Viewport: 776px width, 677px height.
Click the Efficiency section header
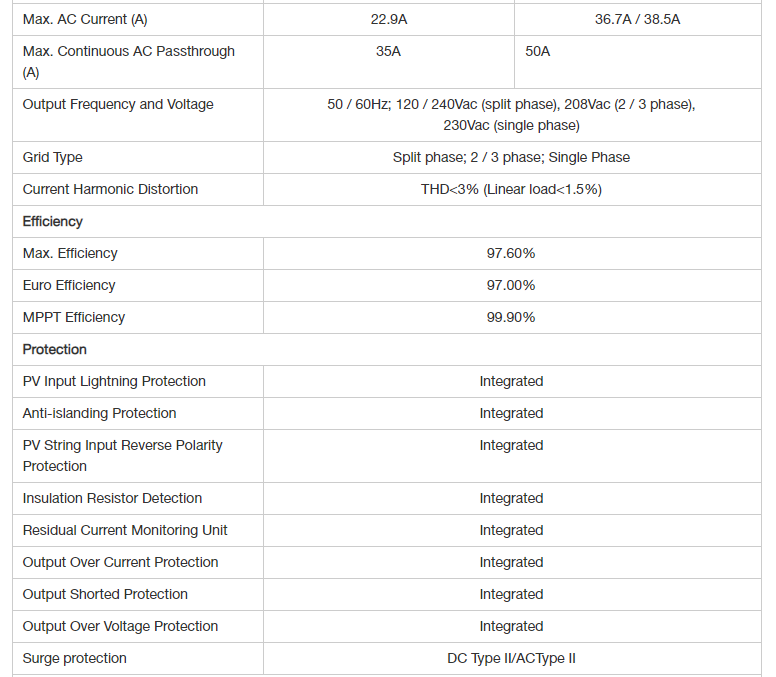52,222
